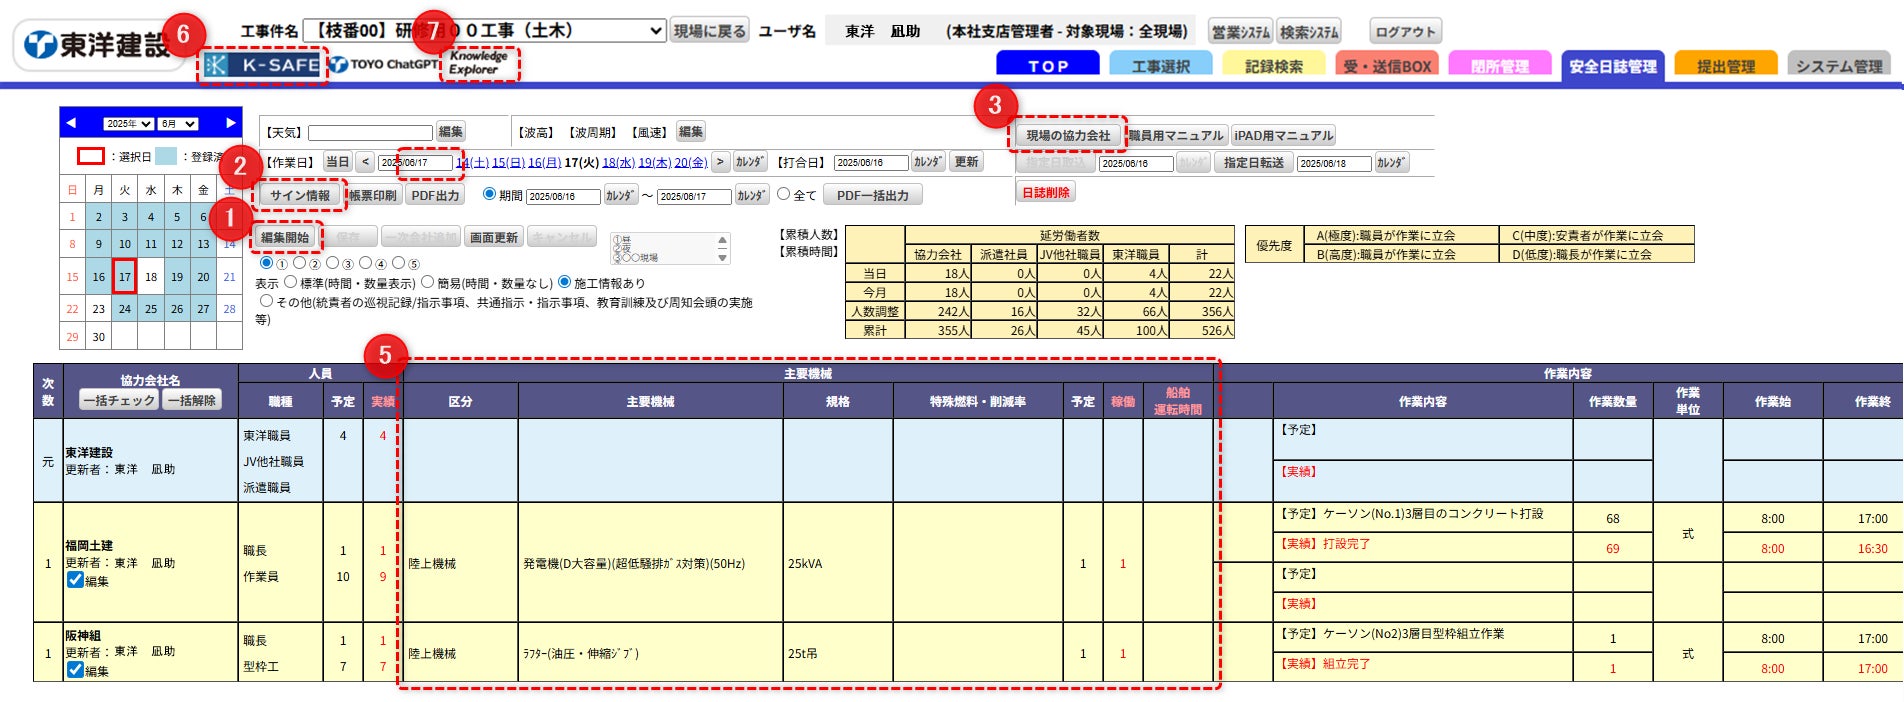Go to previous month in calendar

pos(71,123)
